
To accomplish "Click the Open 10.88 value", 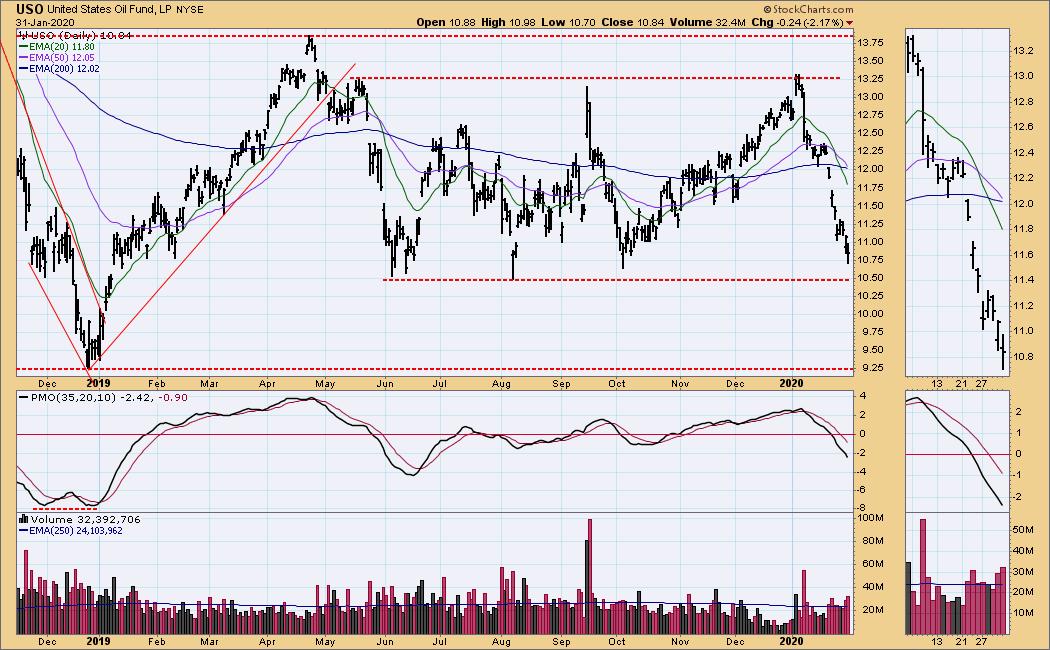I will [x=445, y=22].
